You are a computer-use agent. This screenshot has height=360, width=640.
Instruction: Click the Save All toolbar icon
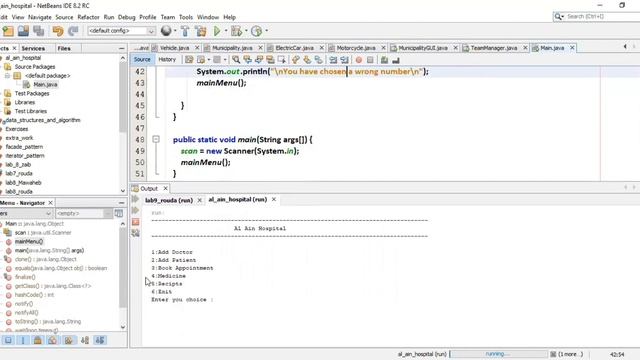(39, 31)
